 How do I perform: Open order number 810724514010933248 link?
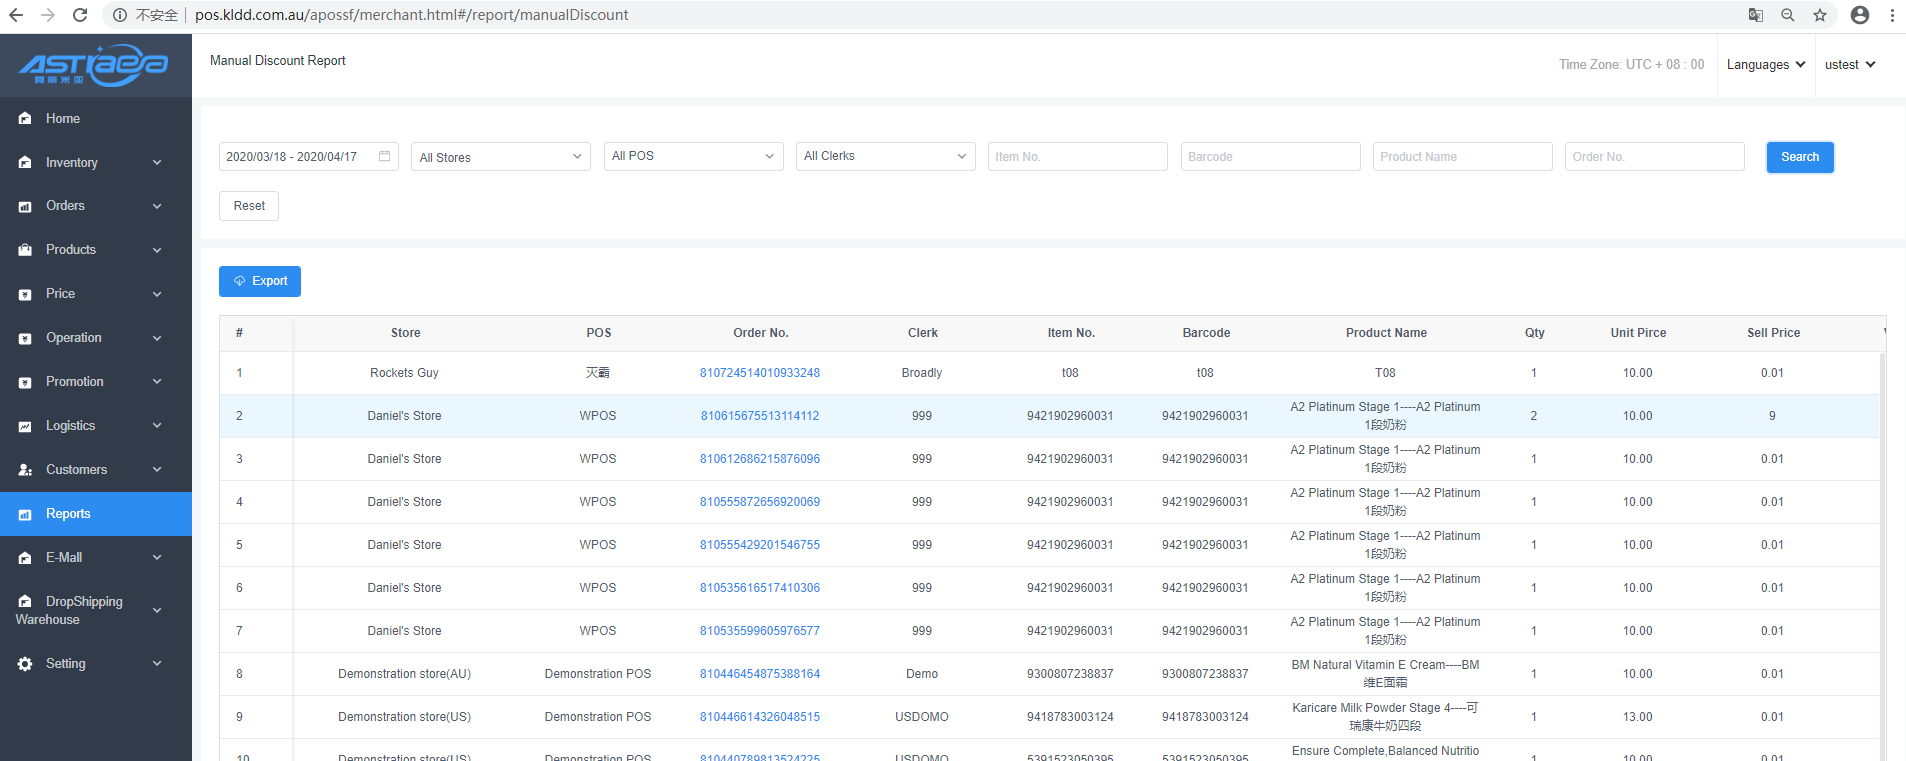coord(759,373)
